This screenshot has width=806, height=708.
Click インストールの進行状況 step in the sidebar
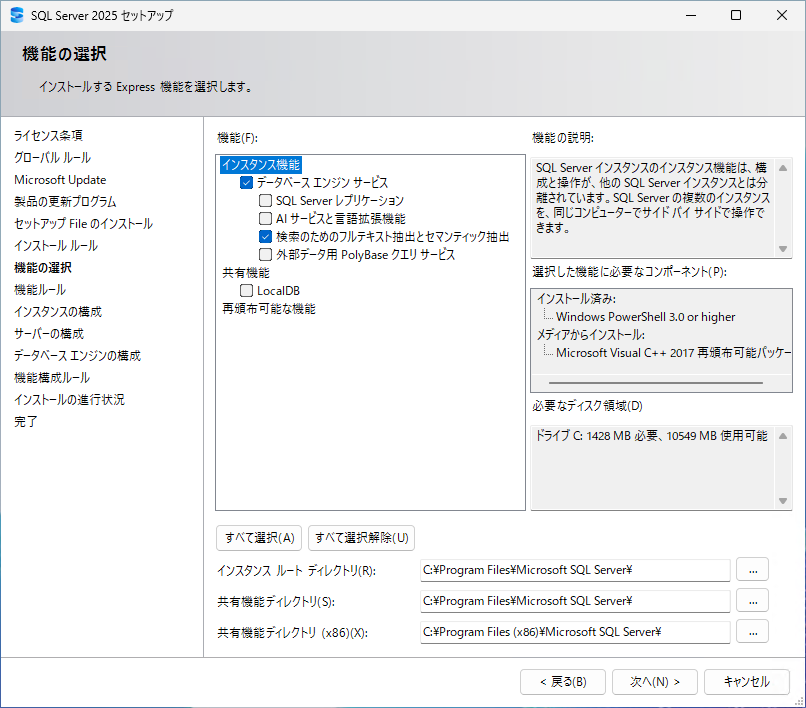[x=69, y=400]
